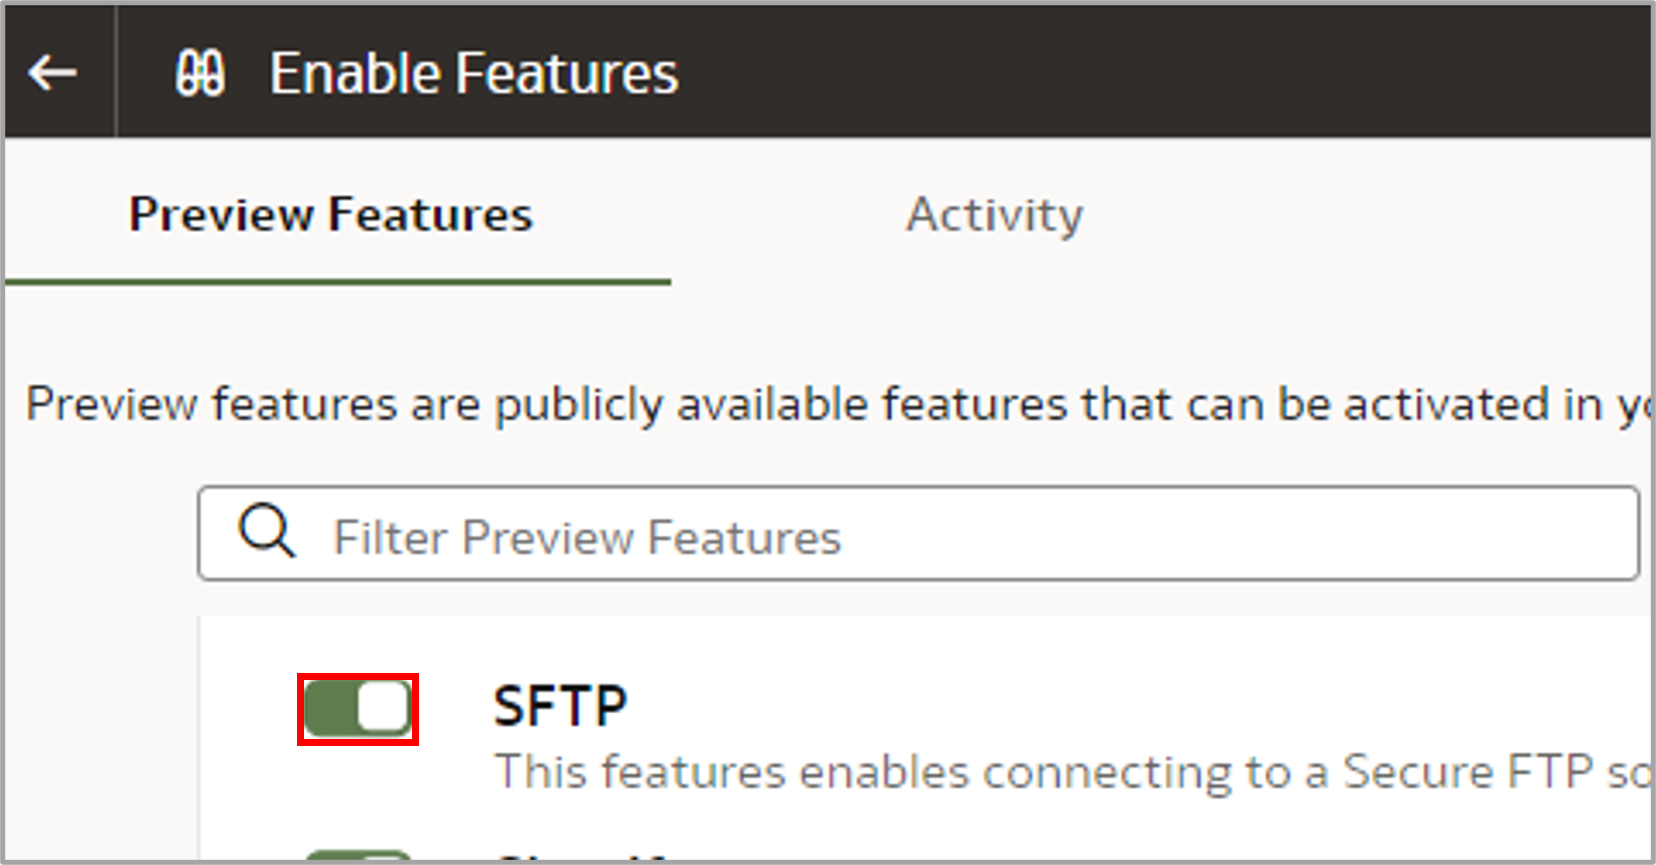Image resolution: width=1656 pixels, height=865 pixels.
Task: Switch to the Activity tab
Action: pos(994,214)
